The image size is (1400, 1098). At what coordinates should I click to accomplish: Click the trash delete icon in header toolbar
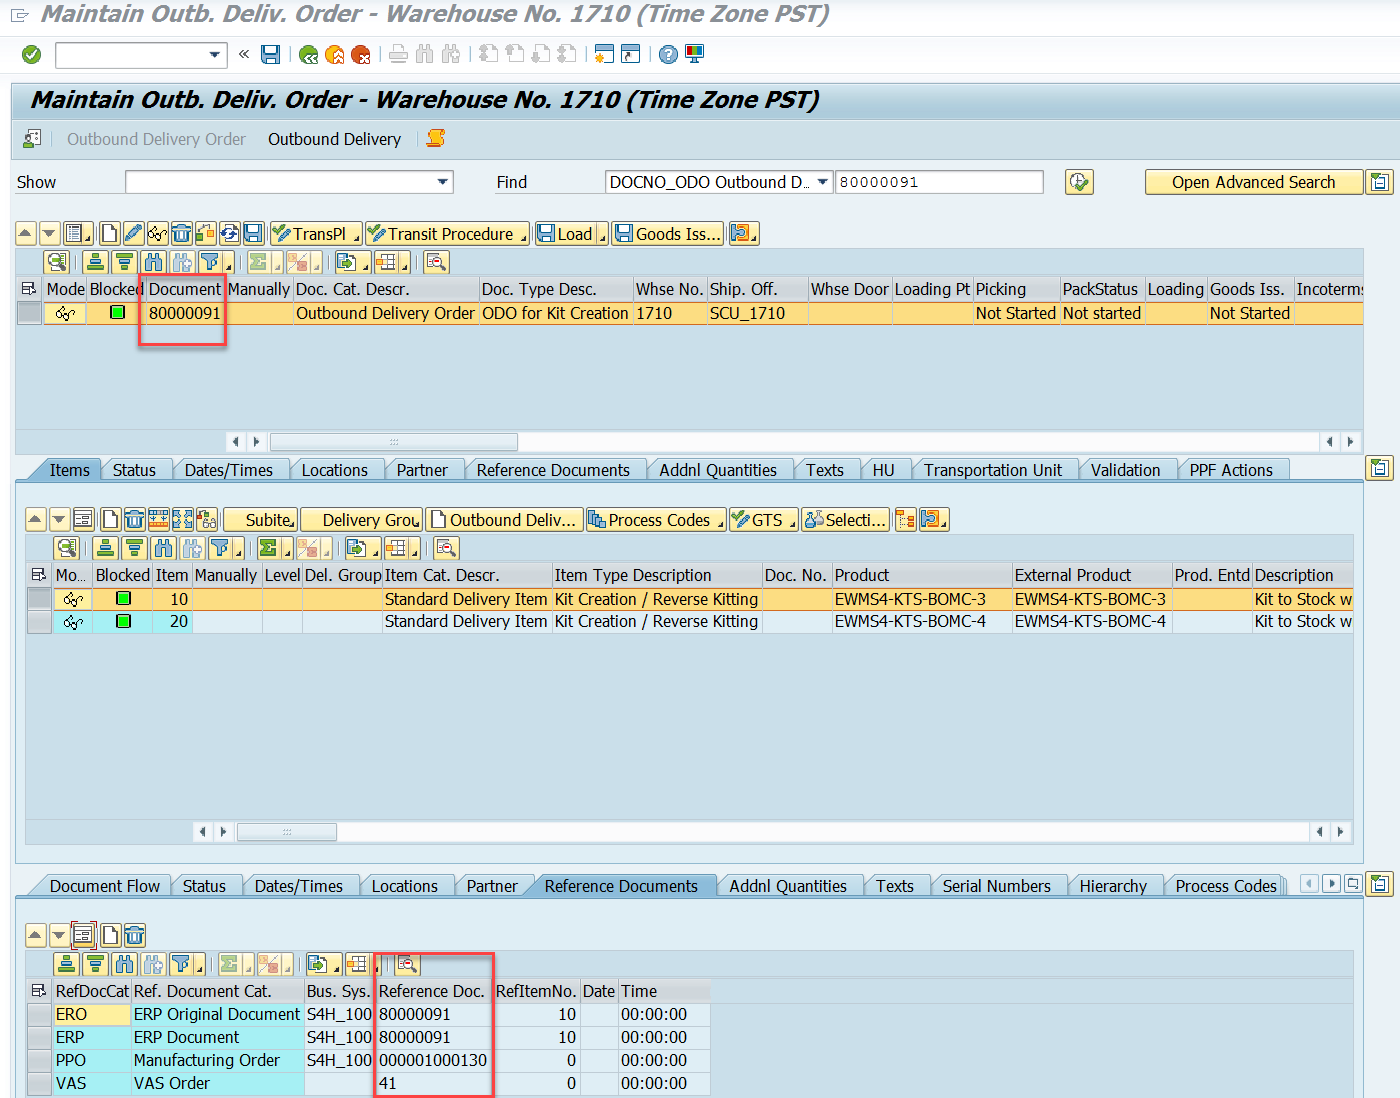click(x=181, y=234)
